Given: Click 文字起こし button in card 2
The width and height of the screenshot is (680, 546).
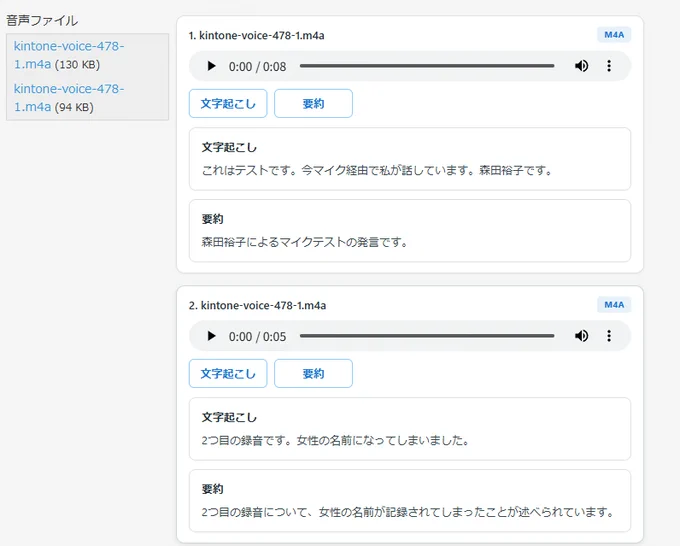Looking at the screenshot, I should 228,373.
